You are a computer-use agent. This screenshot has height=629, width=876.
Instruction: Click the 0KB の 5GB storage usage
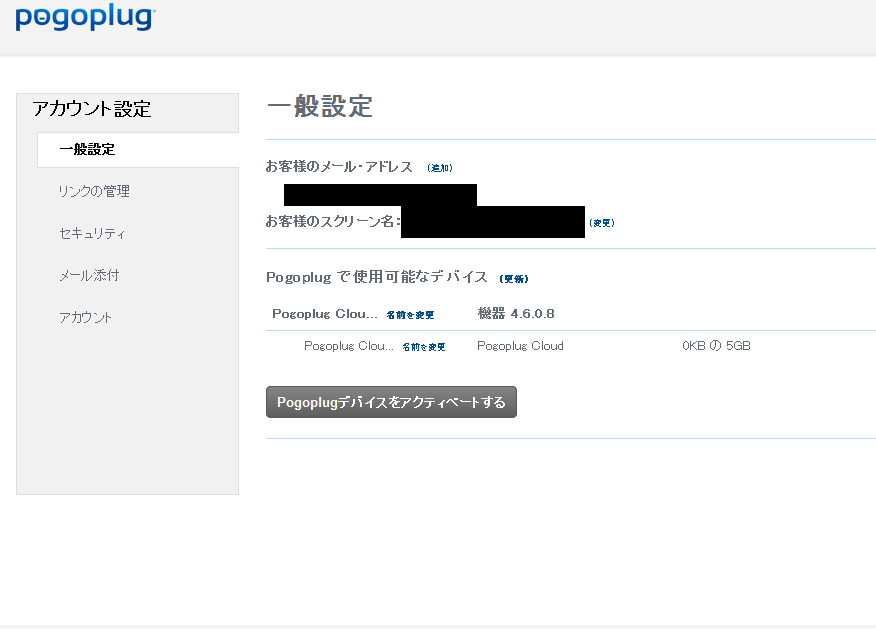tap(716, 346)
